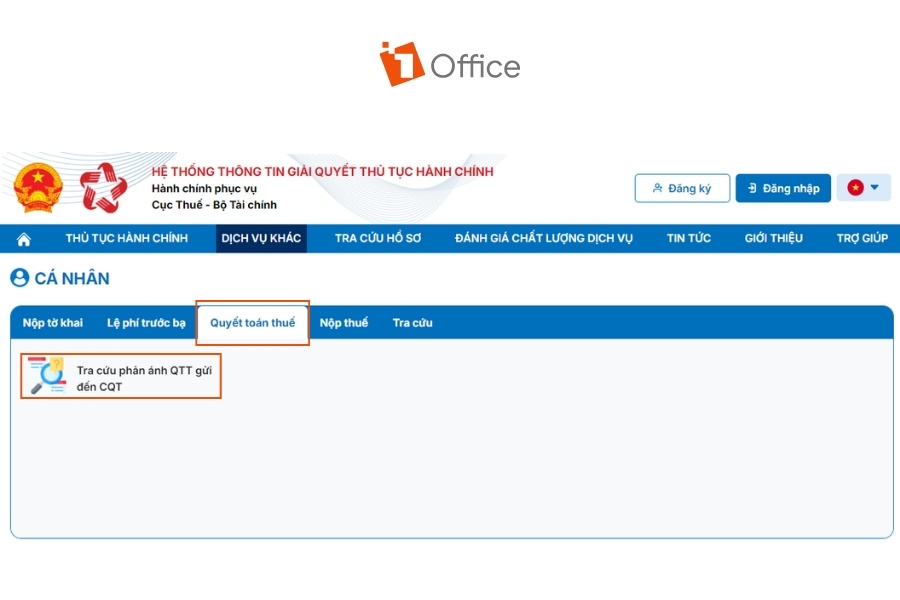Click the Vietnam national emblem logo
900x600 pixels.
38,187
